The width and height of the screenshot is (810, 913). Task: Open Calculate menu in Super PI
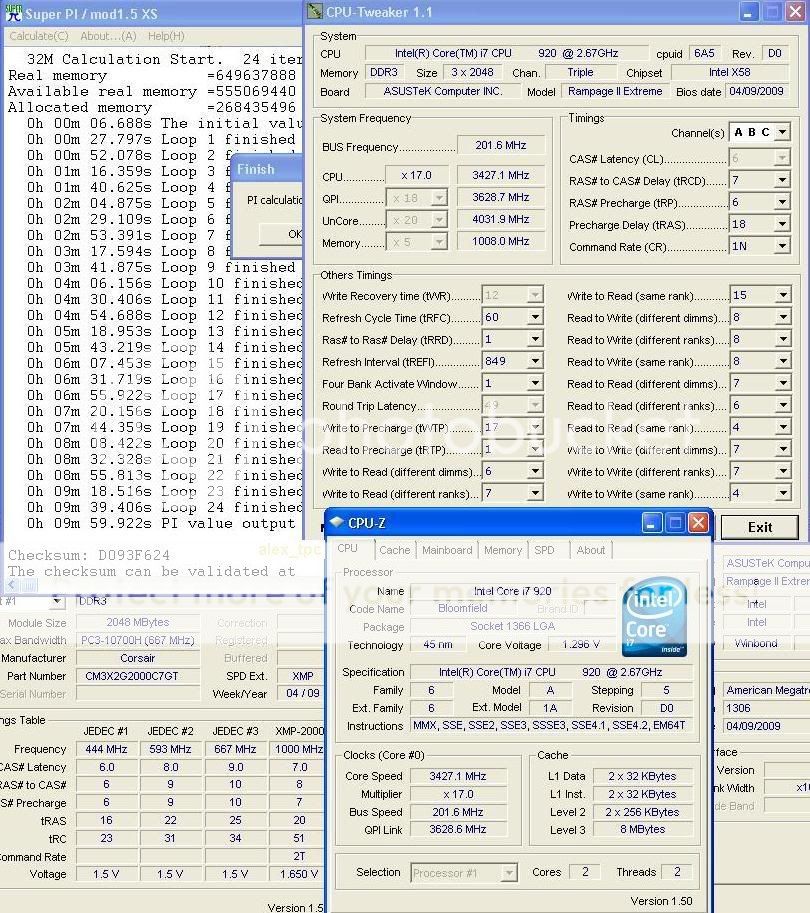tap(38, 36)
